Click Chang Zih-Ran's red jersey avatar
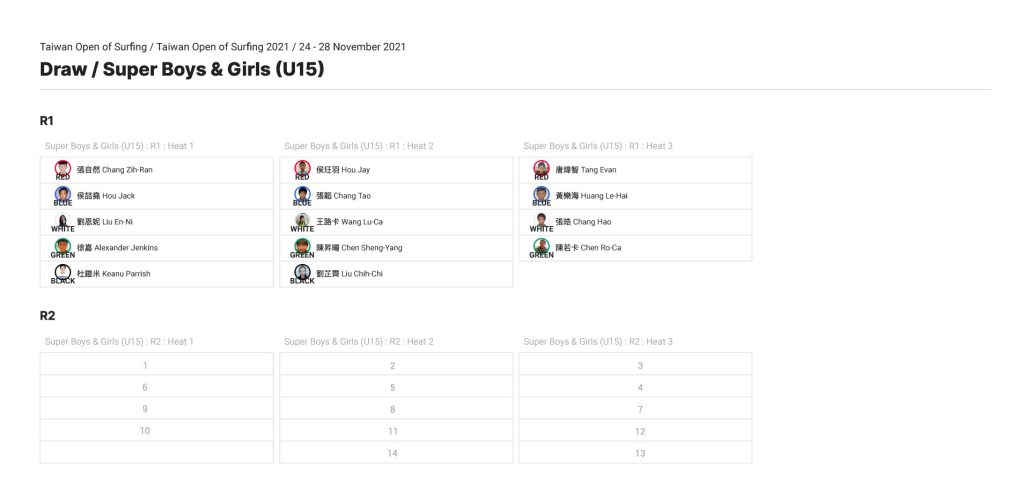The image size is (1030, 491). tap(62, 168)
